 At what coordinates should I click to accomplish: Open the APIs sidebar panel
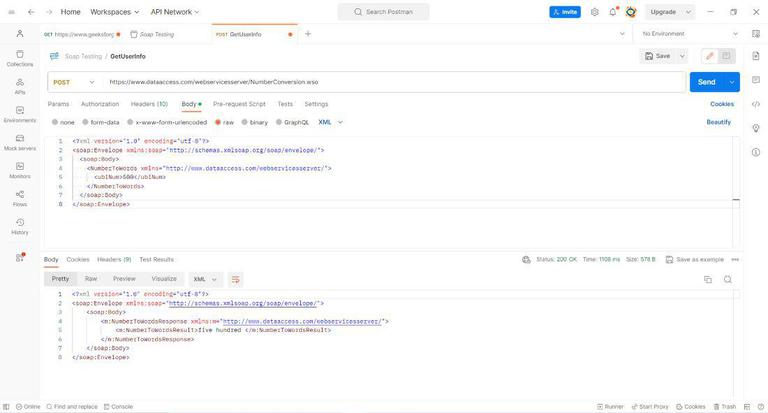coord(20,86)
